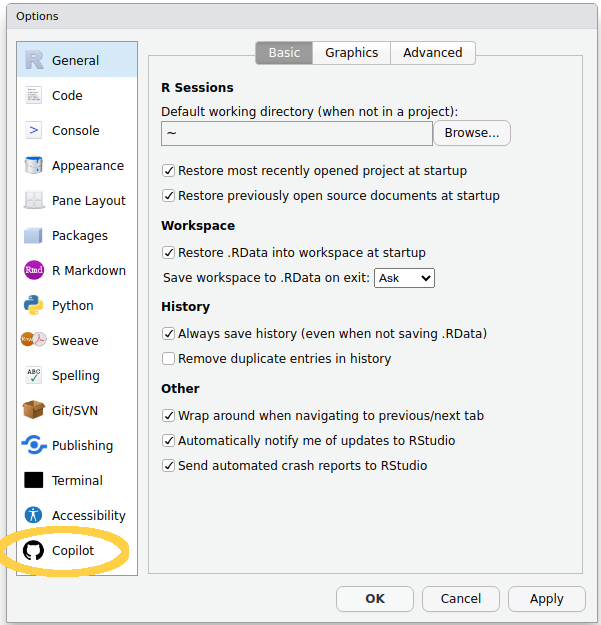601x625 pixels.
Task: Select the Spelling label
Action: click(76, 375)
